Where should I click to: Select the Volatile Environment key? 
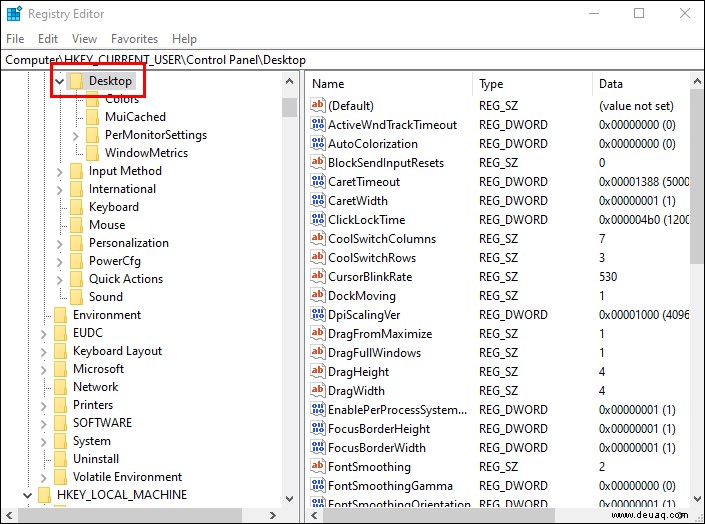[x=127, y=477]
